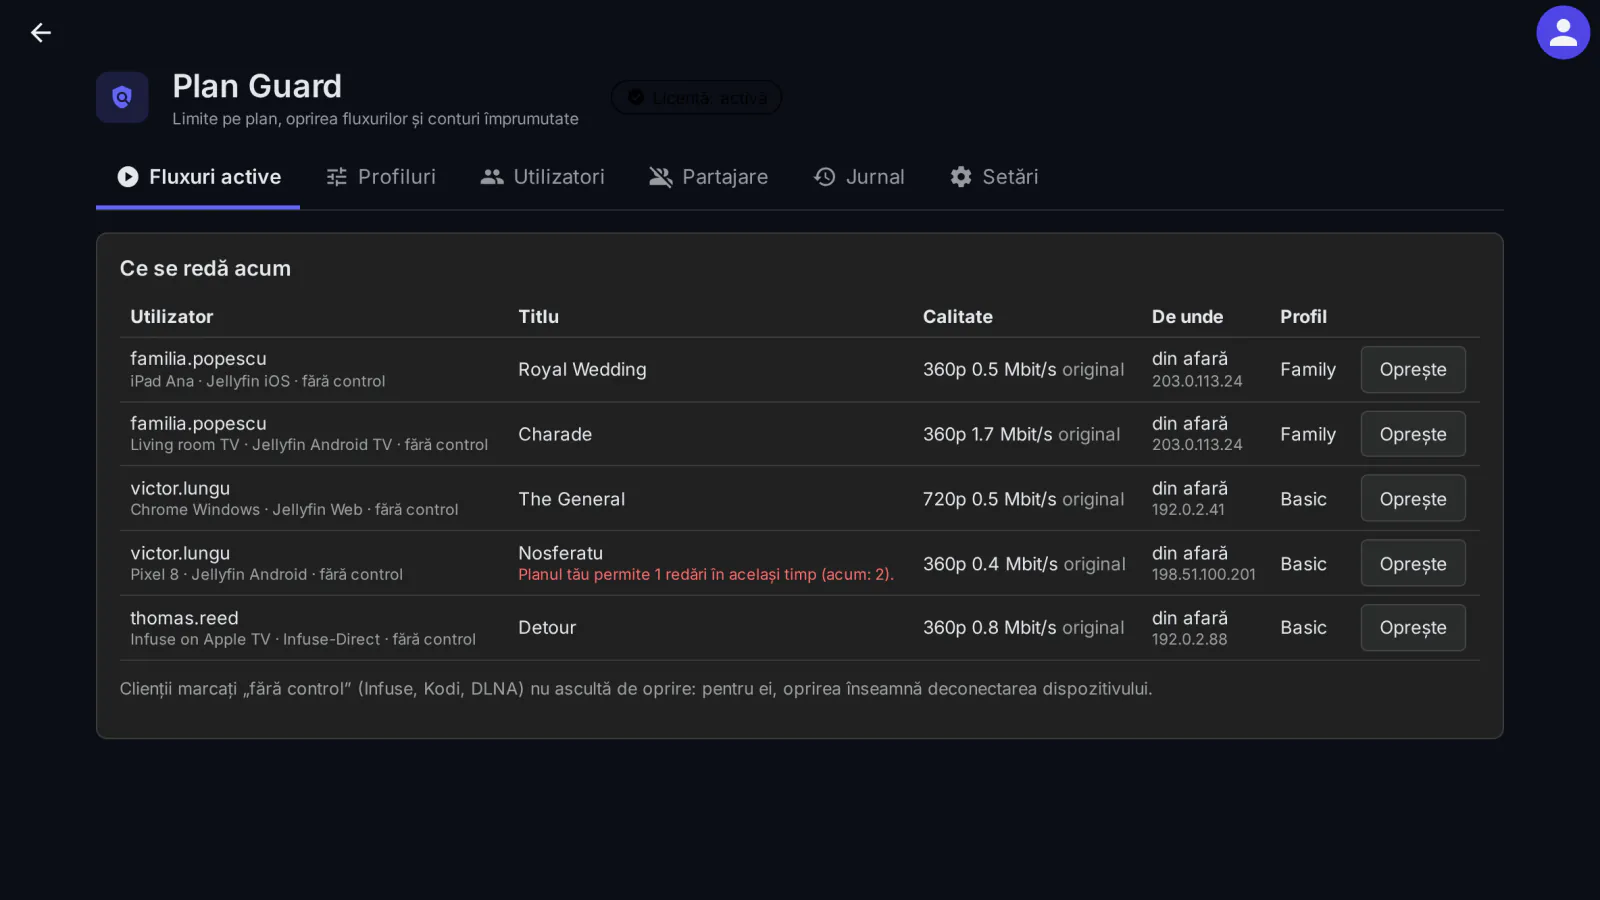Stop the Nosferatu stream with Oprește
Screen dimensions: 1600x900
(x=1413, y=564)
